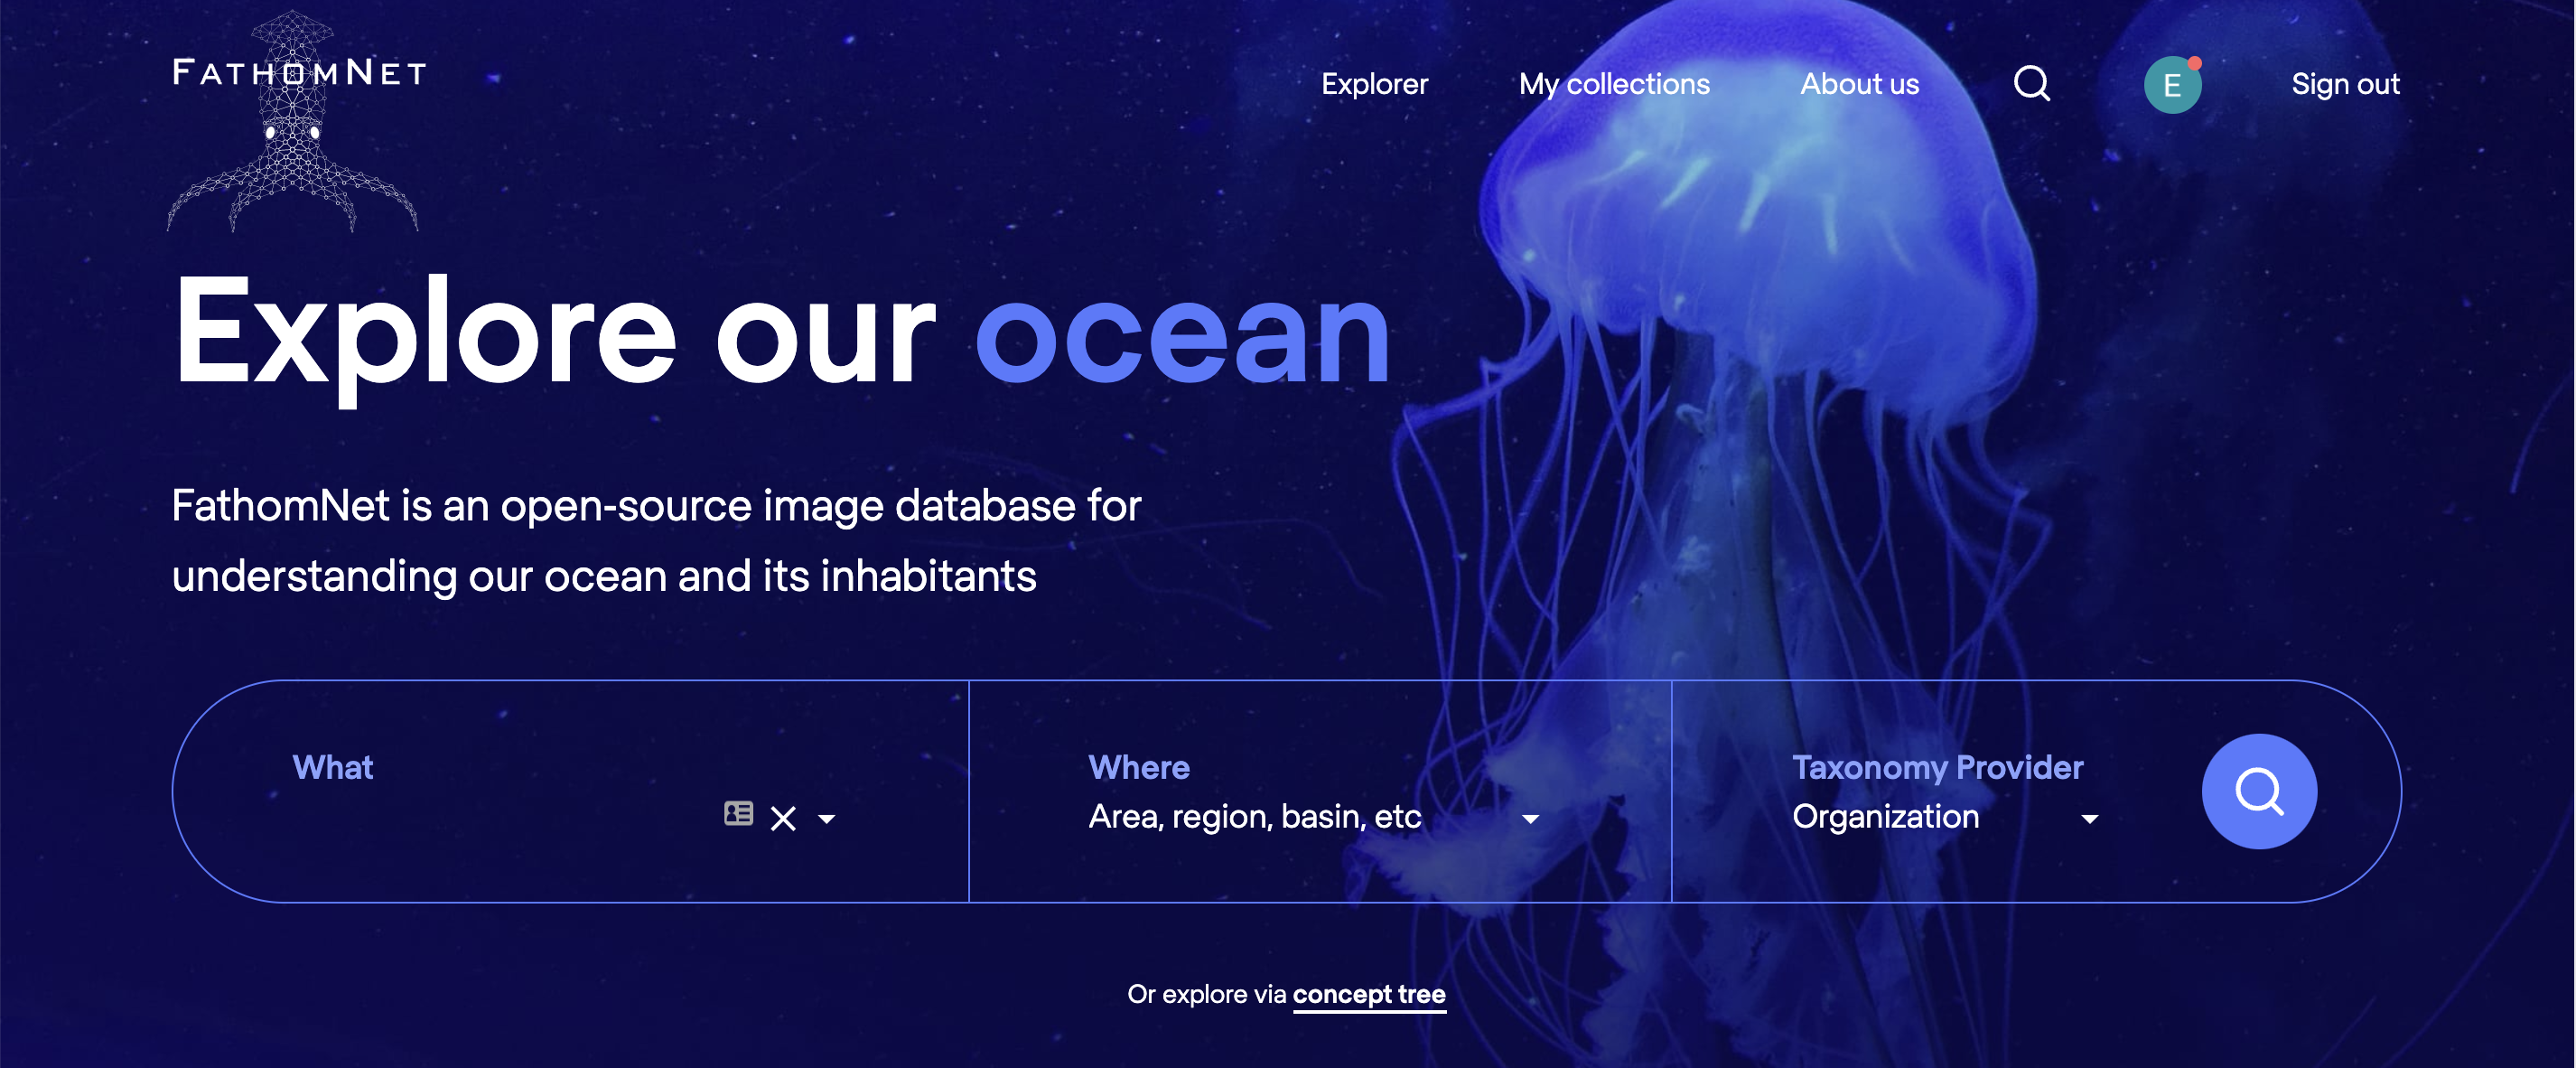Click the user profile avatar icon
Screen dimensions: 2576x1068
pos(2172,86)
